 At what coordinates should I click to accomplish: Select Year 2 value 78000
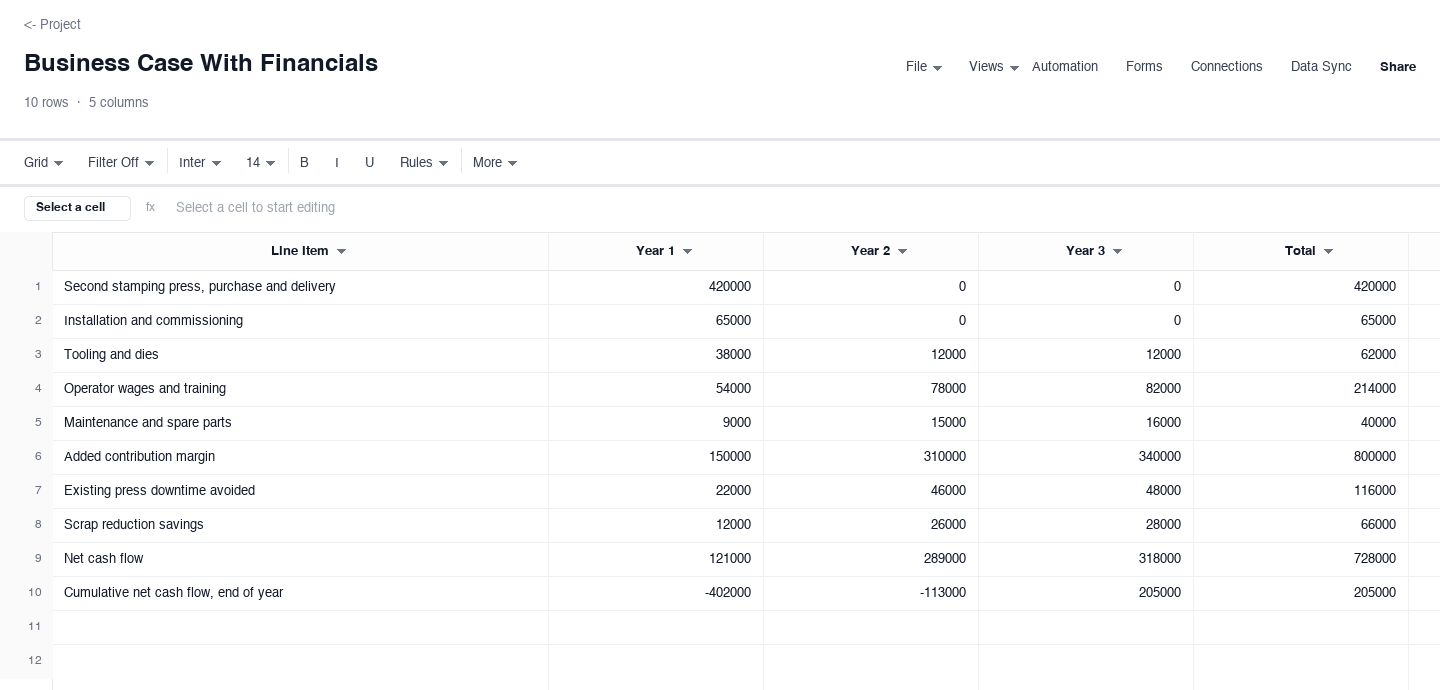(871, 389)
